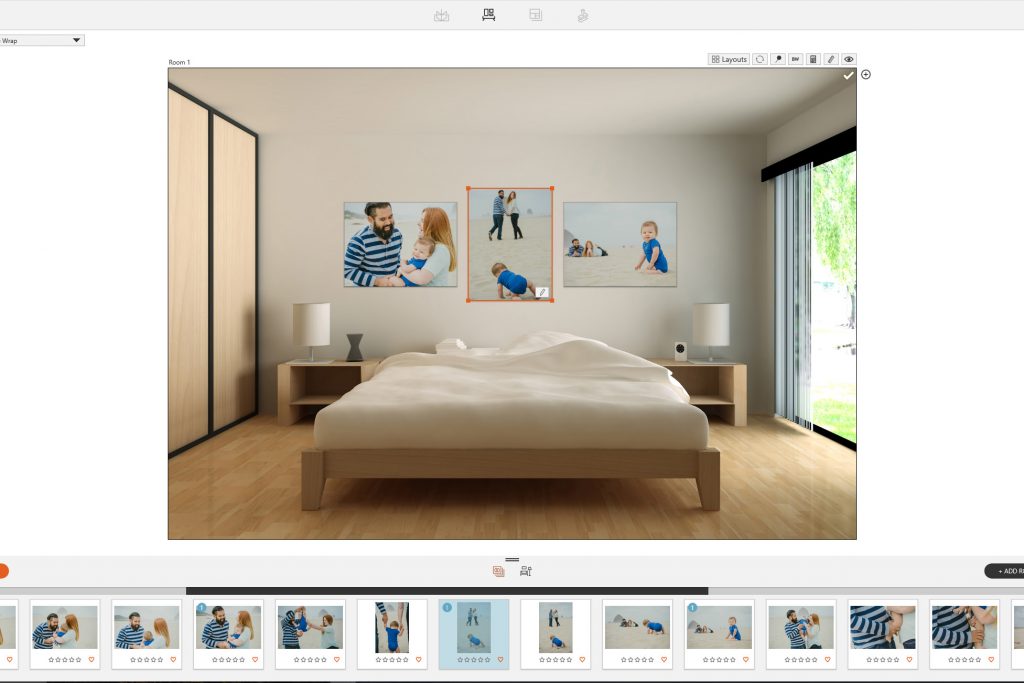Toggle the eye visibility icon
This screenshot has height=683, width=1024.
848,59
